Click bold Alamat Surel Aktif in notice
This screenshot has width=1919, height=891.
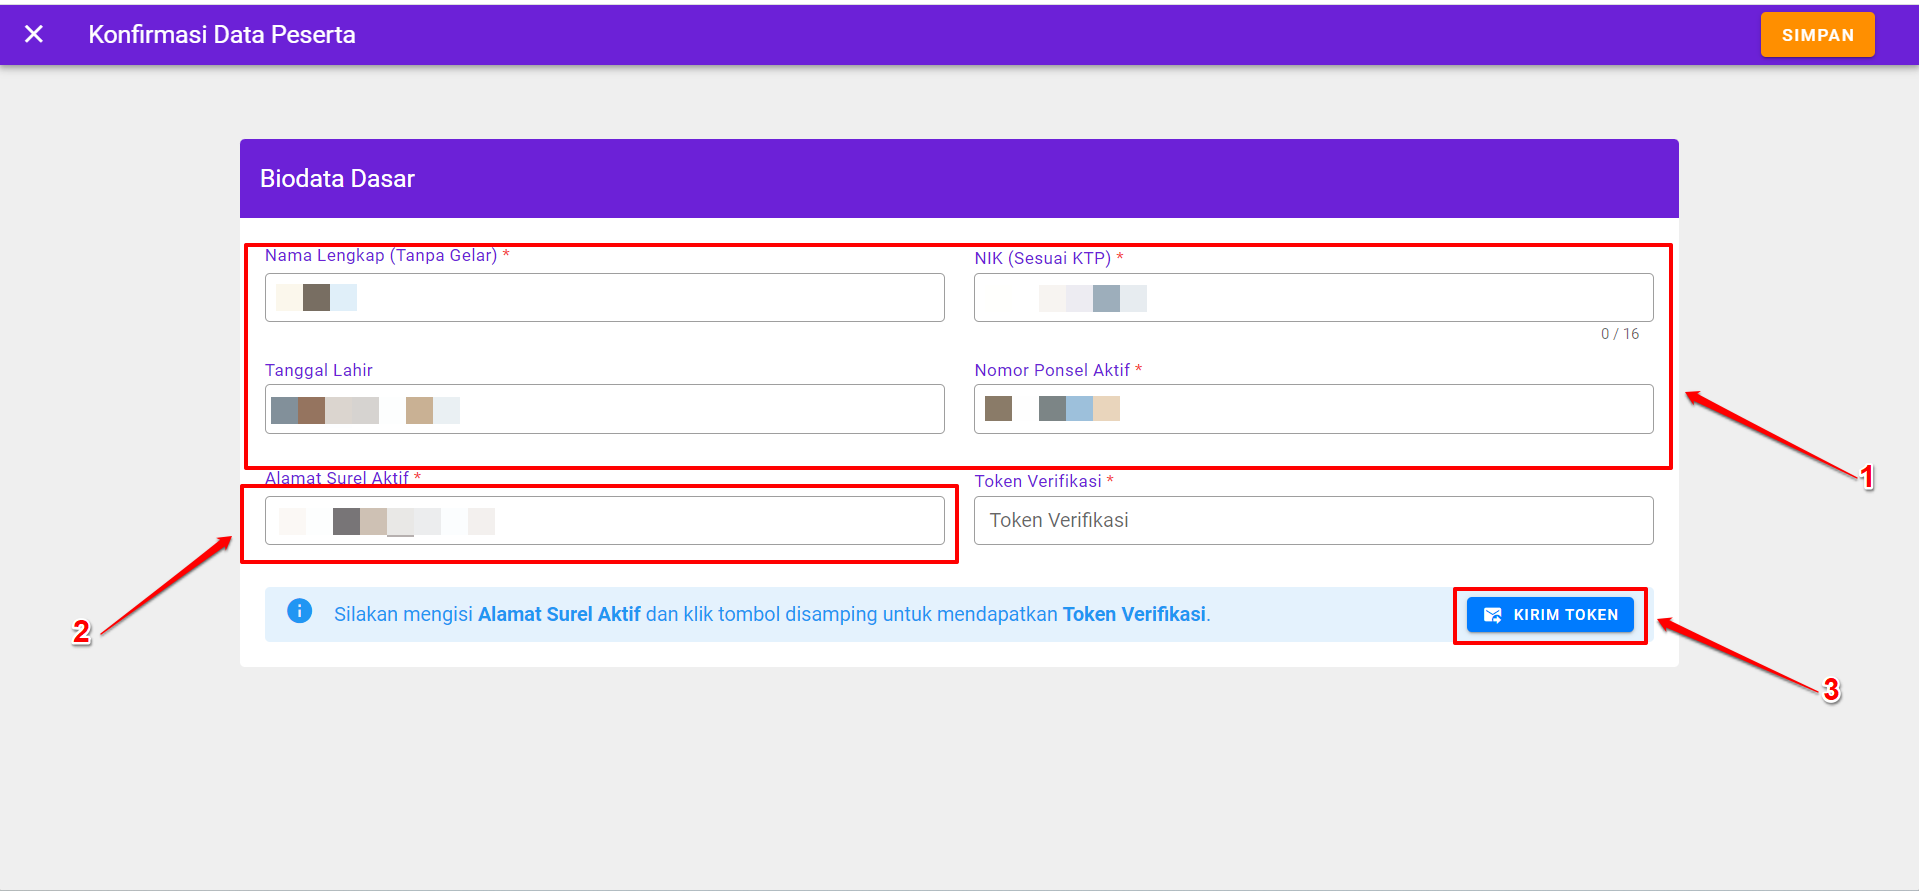[559, 614]
